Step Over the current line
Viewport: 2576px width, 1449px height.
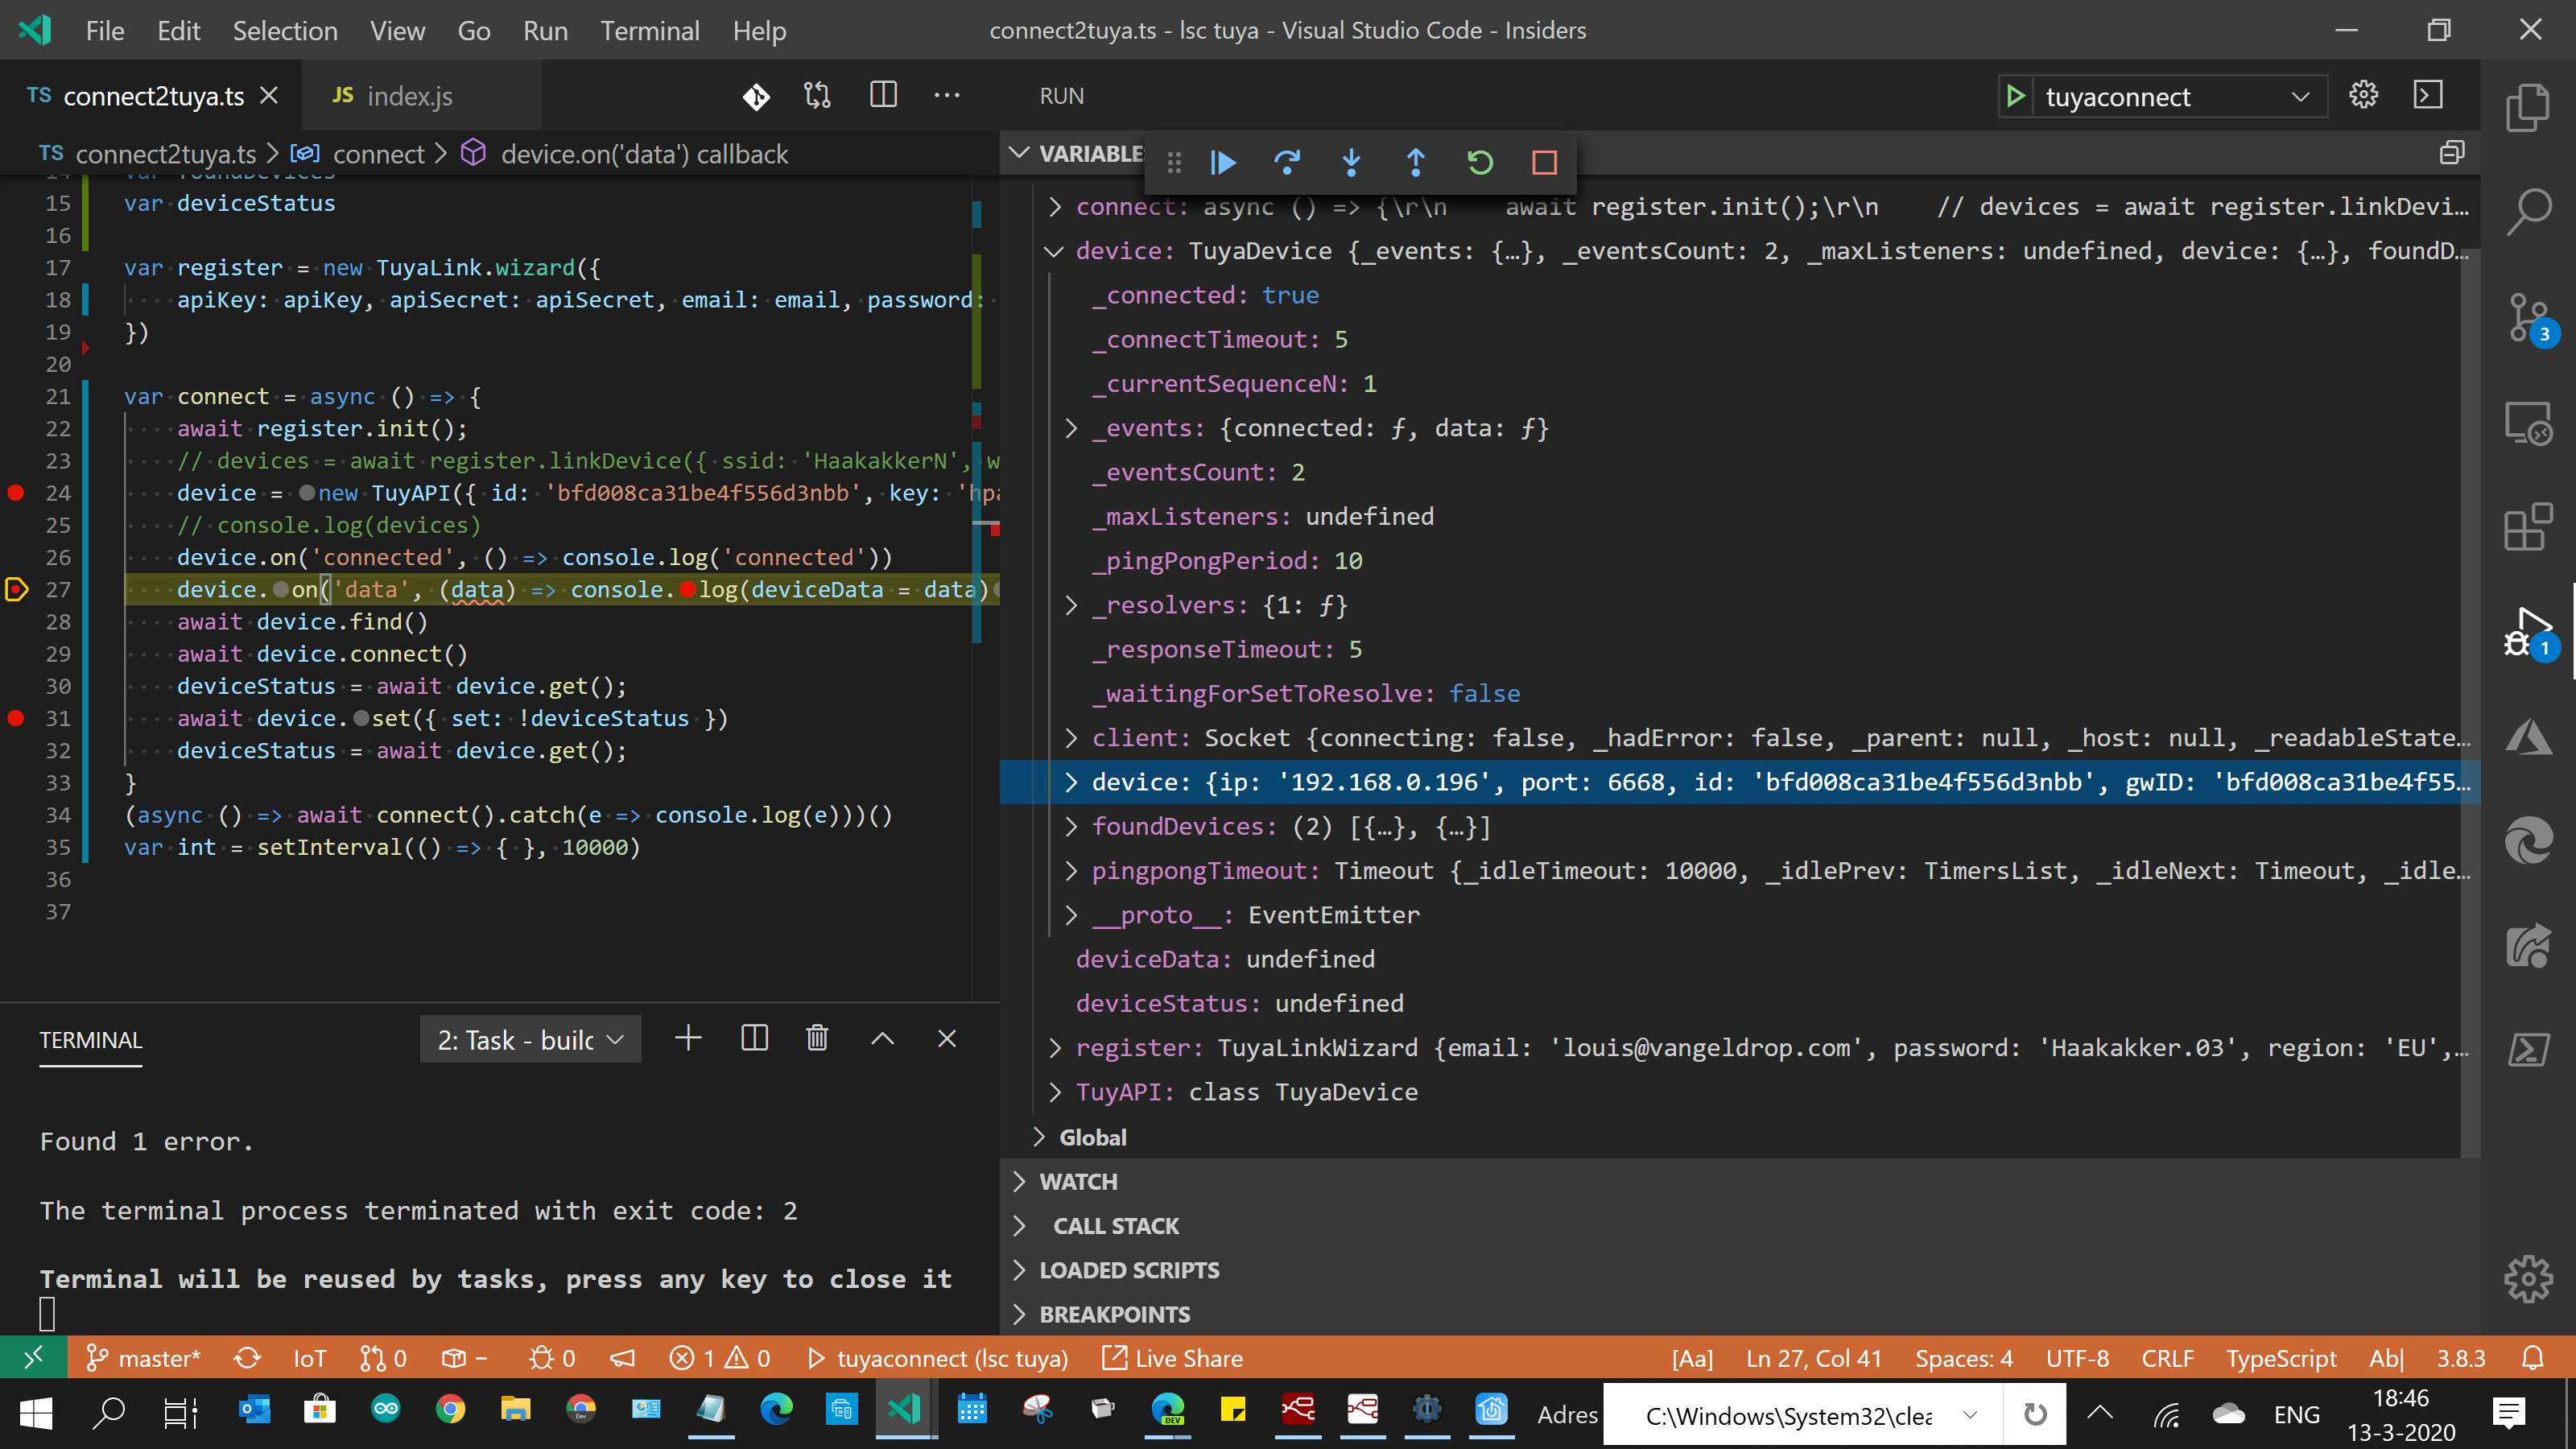tap(1287, 162)
